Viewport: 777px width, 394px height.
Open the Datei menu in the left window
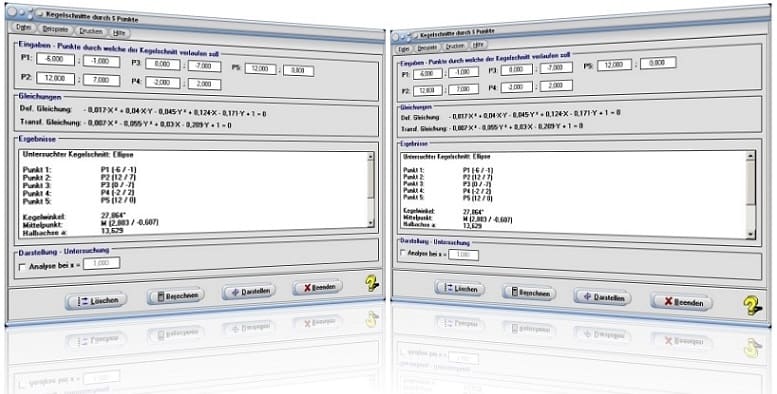[x=23, y=28]
